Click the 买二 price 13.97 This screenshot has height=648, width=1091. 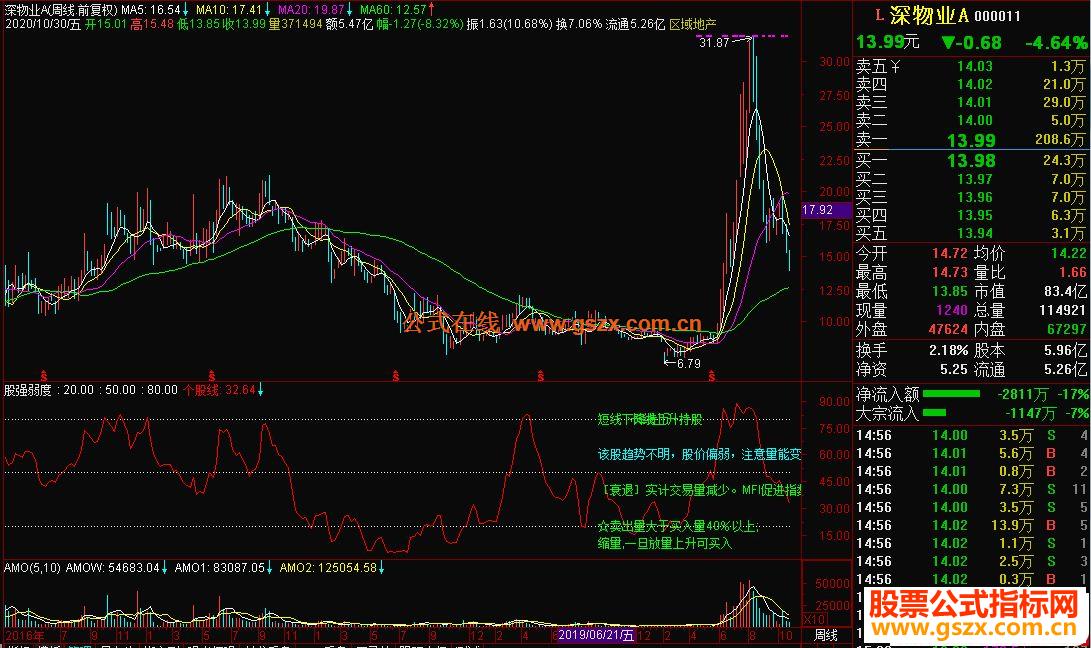[975, 180]
